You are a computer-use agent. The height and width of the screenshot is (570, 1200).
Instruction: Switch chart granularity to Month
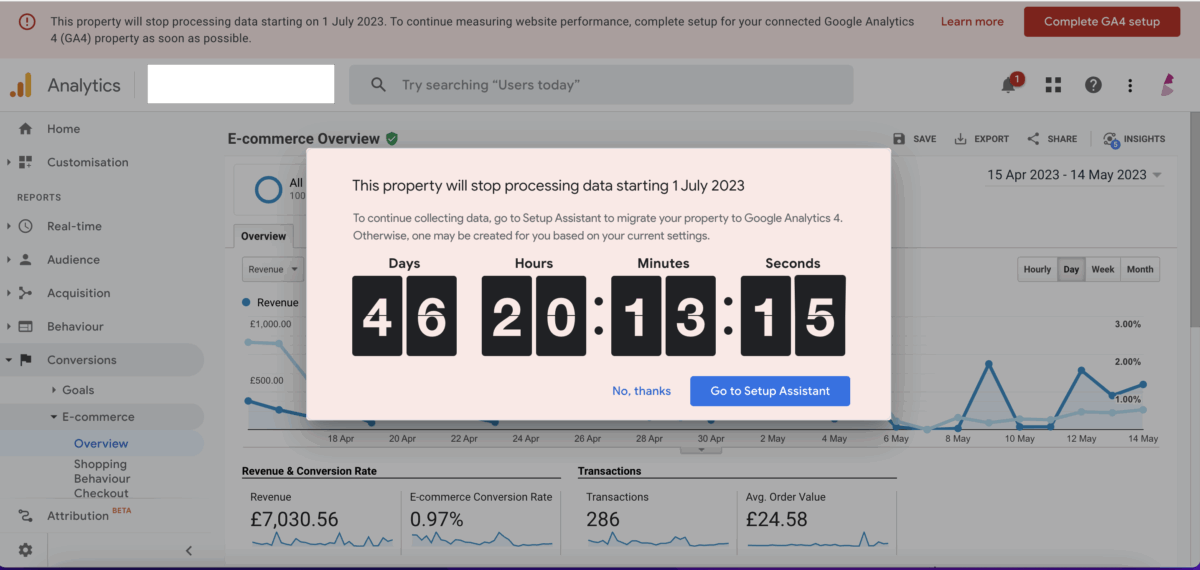1139,269
